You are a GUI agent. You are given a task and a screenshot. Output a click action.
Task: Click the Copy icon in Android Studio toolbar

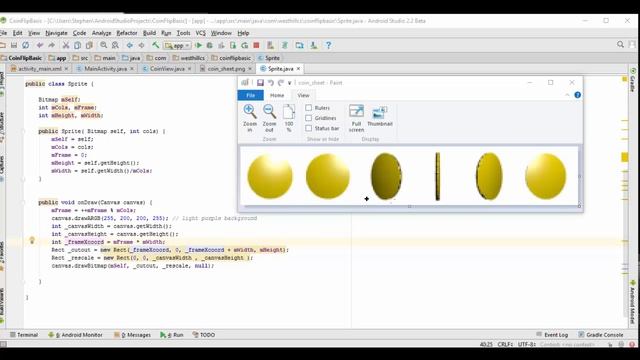[77, 45]
